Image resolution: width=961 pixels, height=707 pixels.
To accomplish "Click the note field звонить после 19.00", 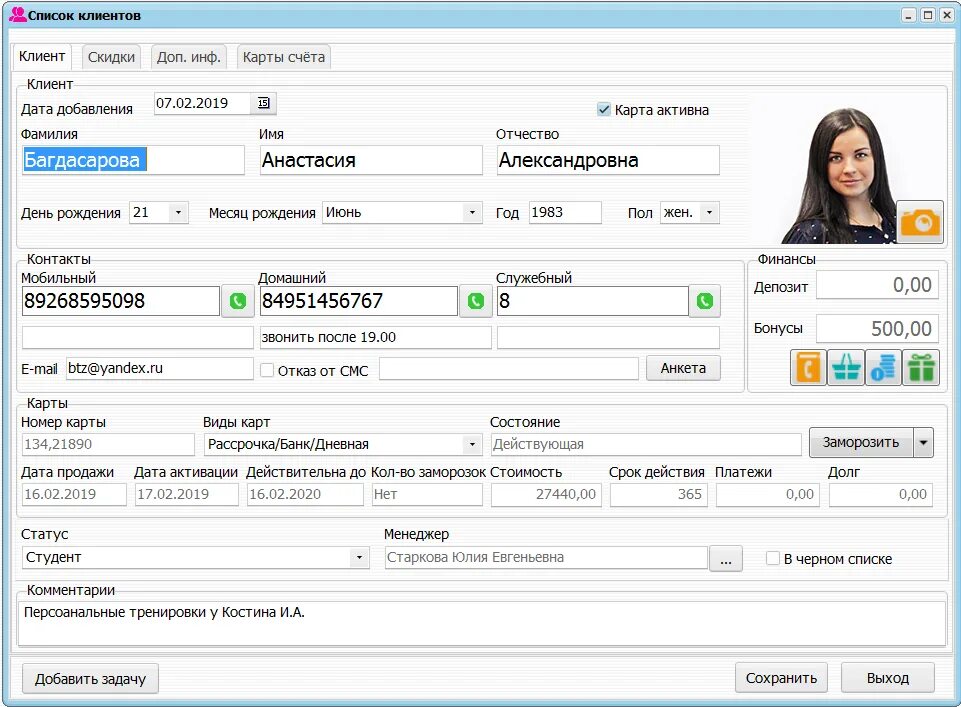I will click(x=376, y=338).
